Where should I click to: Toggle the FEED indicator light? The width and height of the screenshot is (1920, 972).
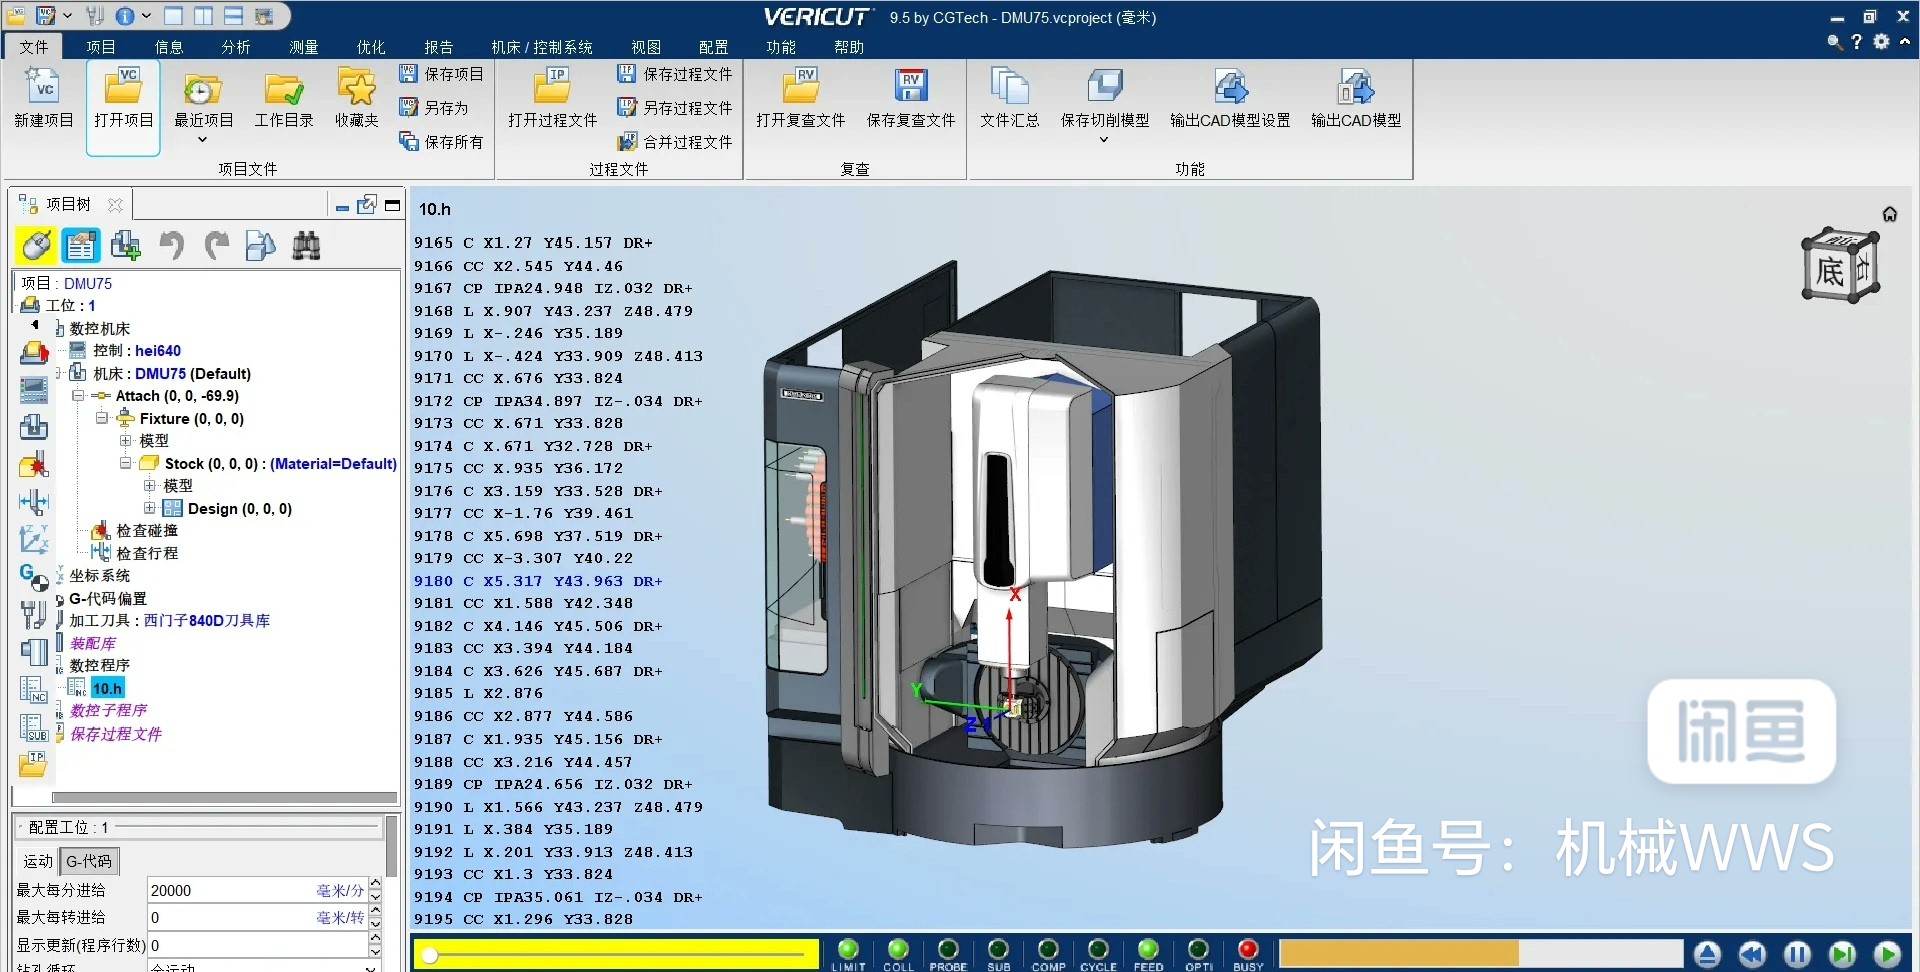(x=1148, y=950)
